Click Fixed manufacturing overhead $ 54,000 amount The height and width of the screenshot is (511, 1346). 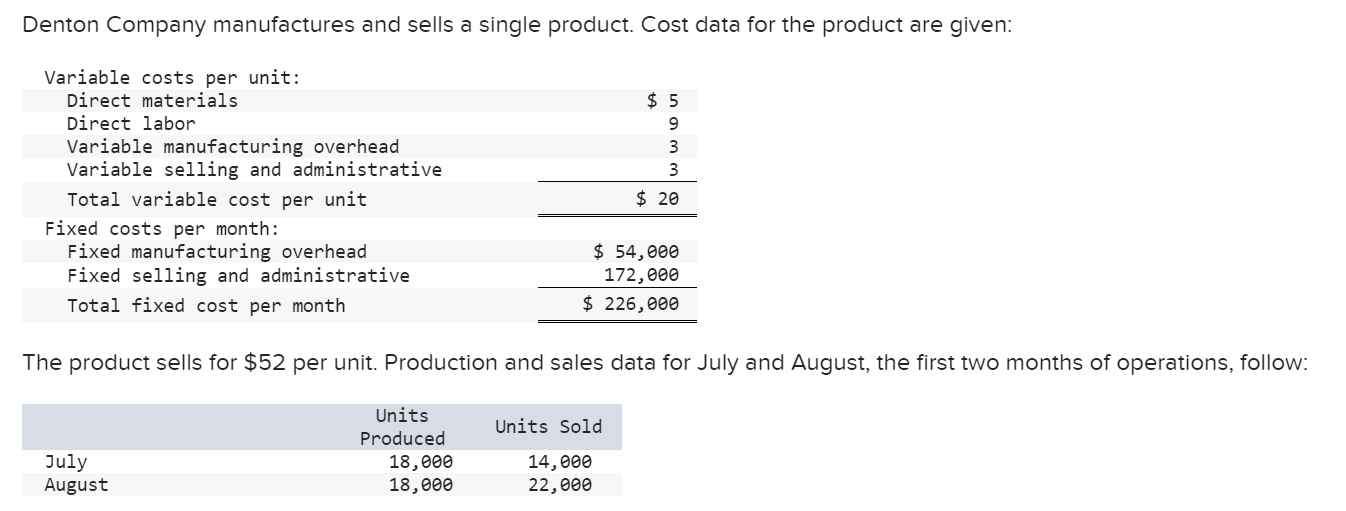click(637, 252)
